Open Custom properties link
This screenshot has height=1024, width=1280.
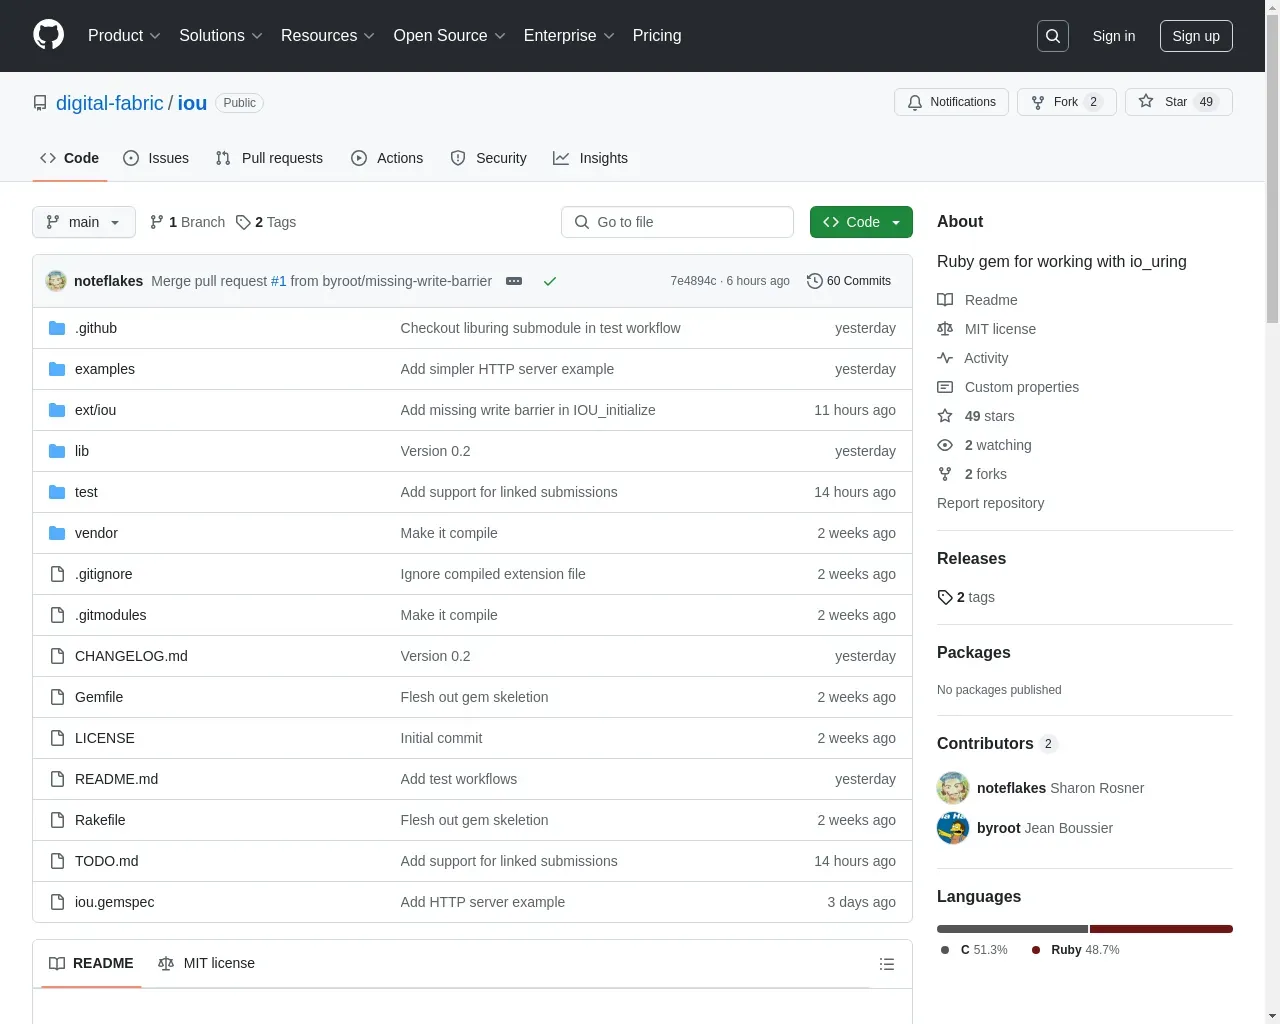[x=1008, y=387]
